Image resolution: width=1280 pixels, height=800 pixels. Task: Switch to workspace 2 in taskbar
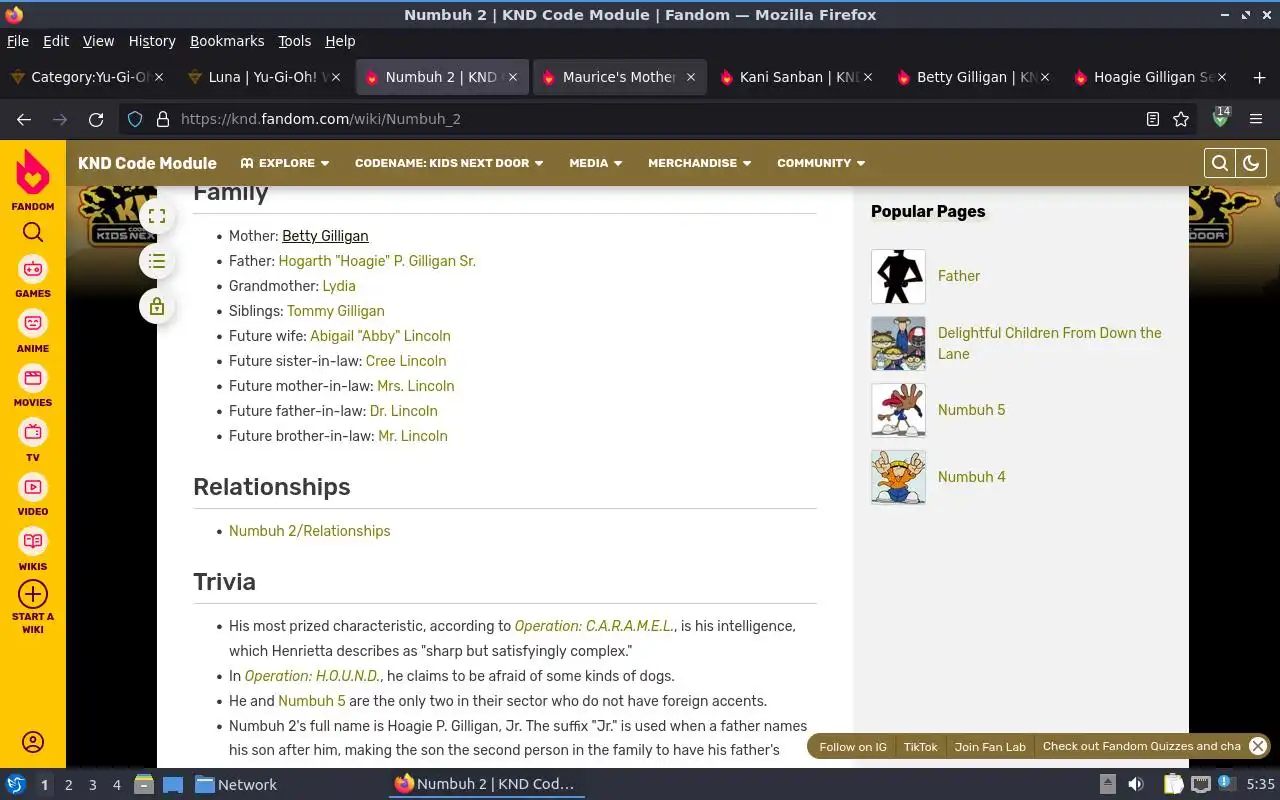point(68,785)
